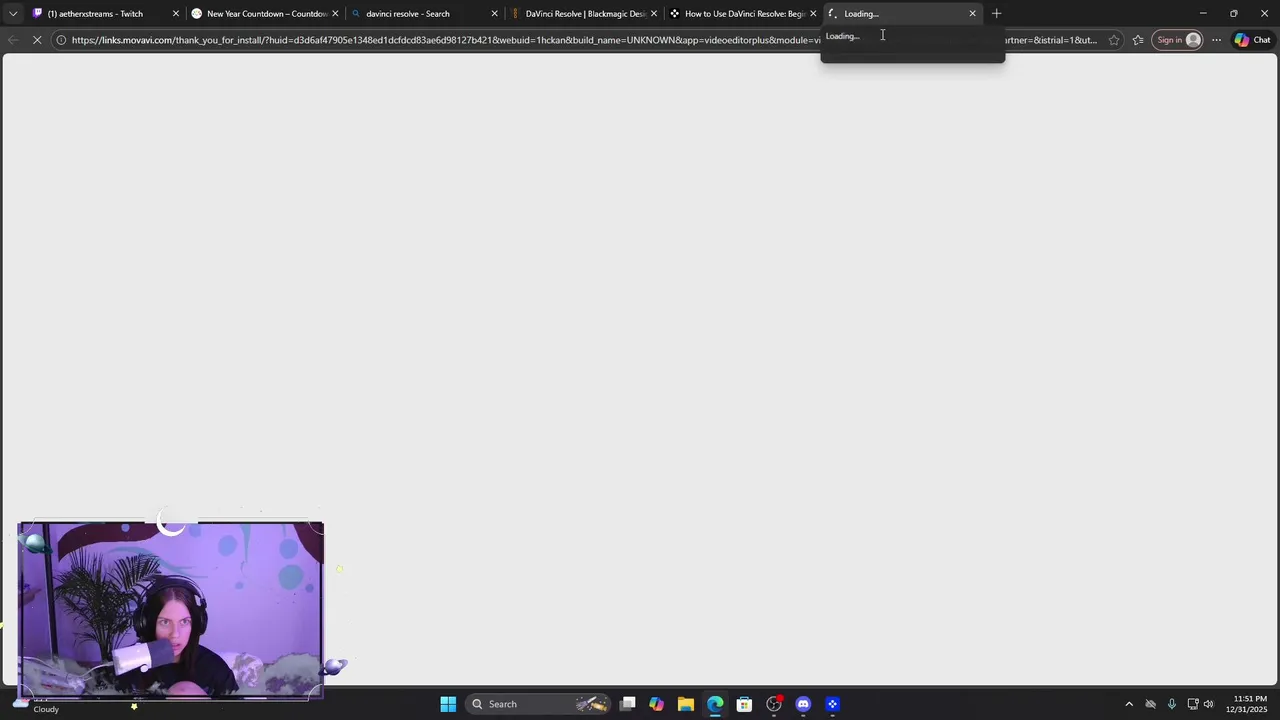Close the Blackmagic Design tab
Image resolution: width=1280 pixels, height=720 pixels.
(x=654, y=14)
